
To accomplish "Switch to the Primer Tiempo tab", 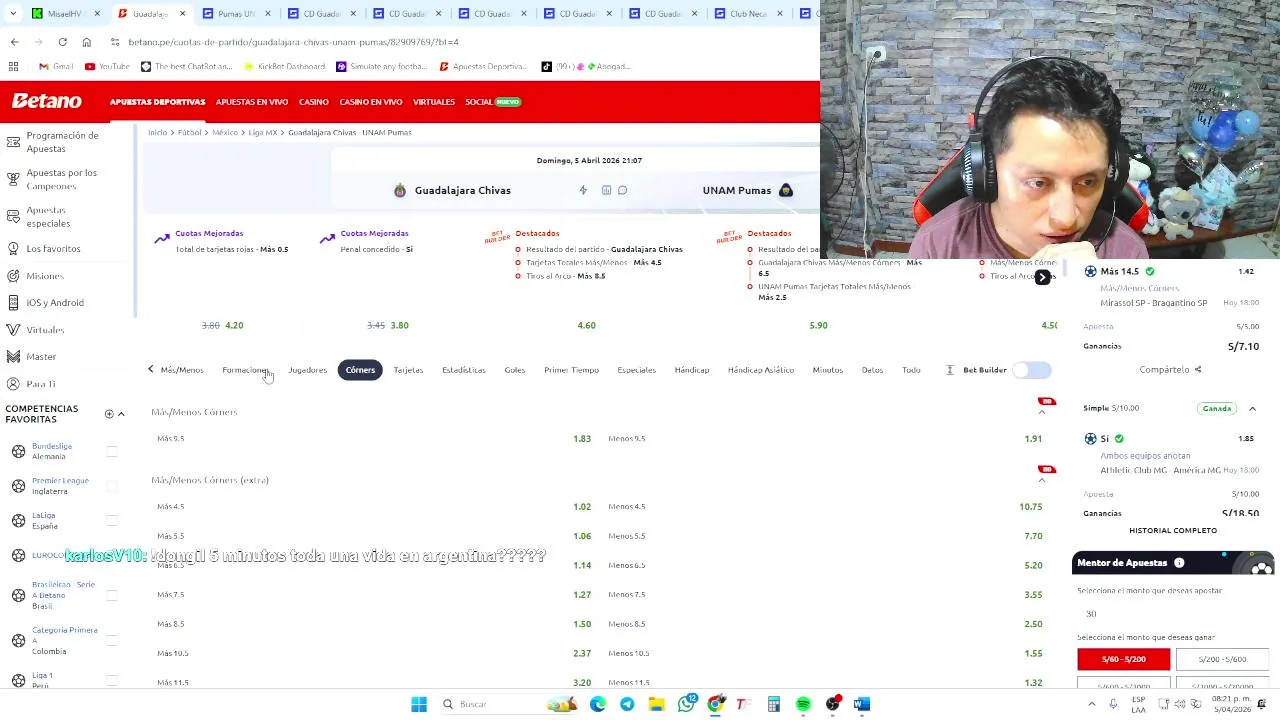I will [571, 370].
